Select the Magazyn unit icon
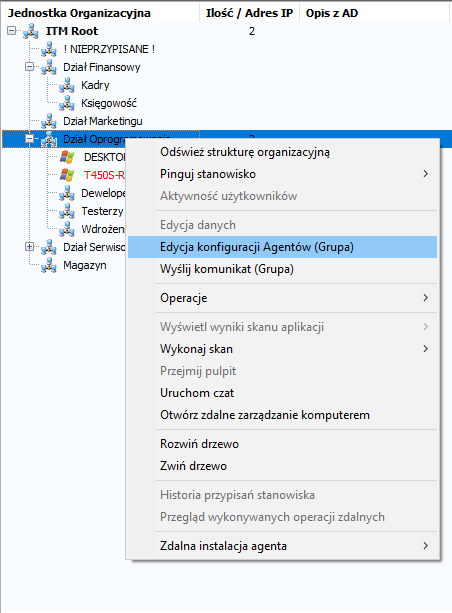This screenshot has width=452, height=613. pos(49,265)
